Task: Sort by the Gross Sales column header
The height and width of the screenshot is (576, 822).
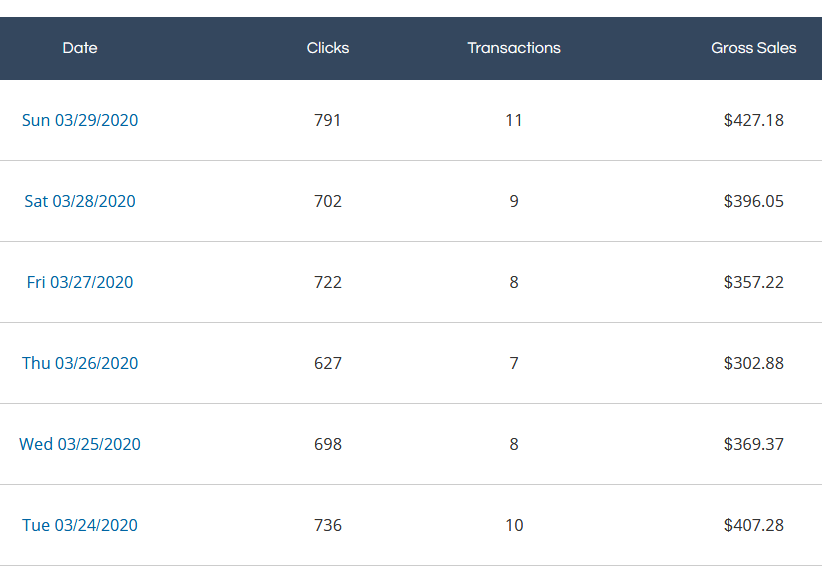Action: click(753, 48)
